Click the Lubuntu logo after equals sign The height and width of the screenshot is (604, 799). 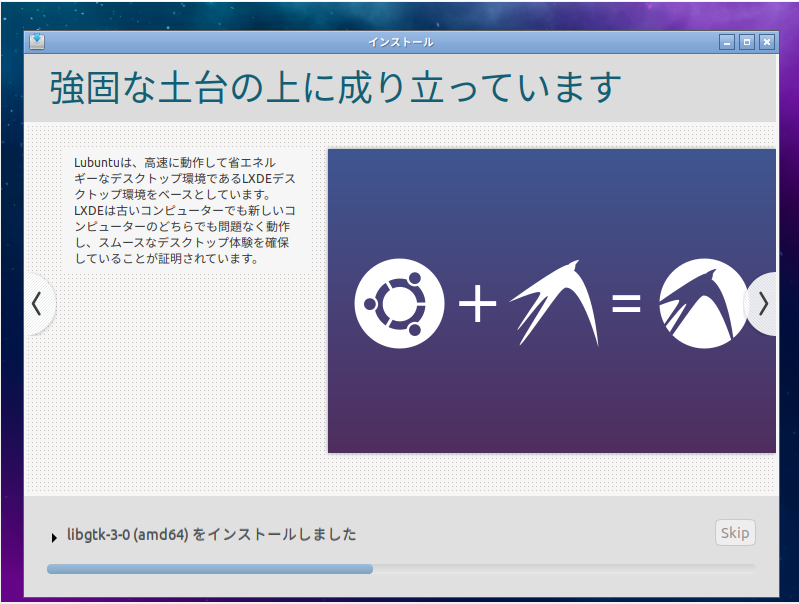tap(703, 303)
